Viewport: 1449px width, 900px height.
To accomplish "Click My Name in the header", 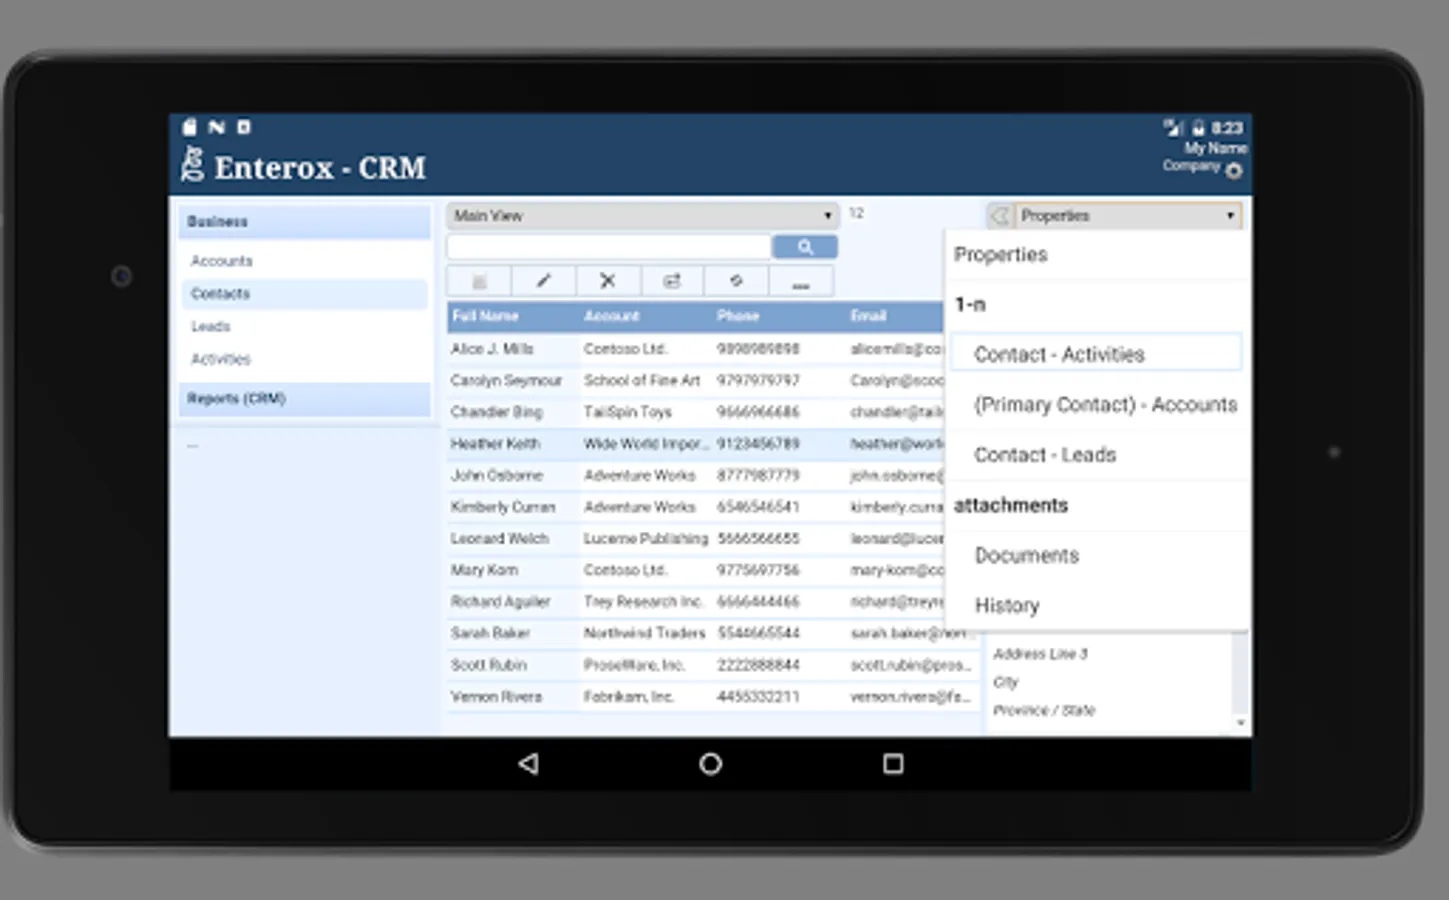I will click(1215, 148).
